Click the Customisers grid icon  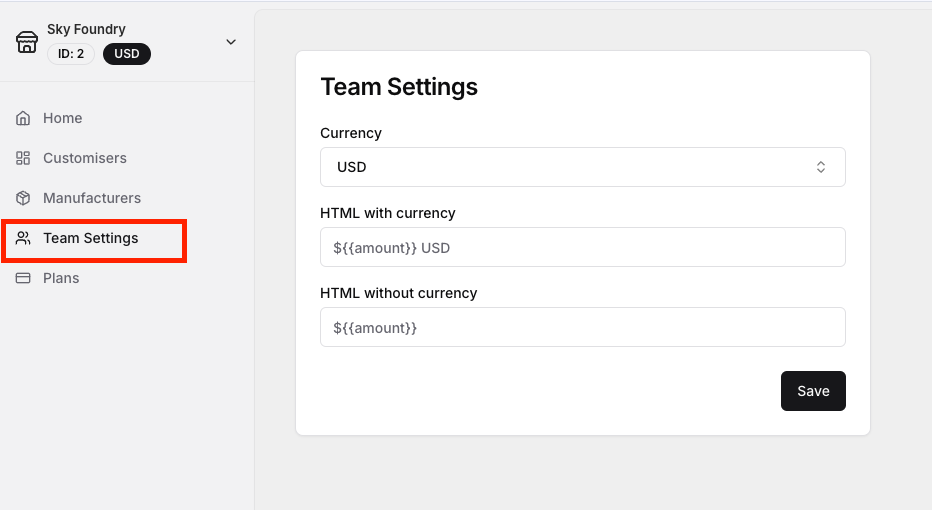coord(23,158)
